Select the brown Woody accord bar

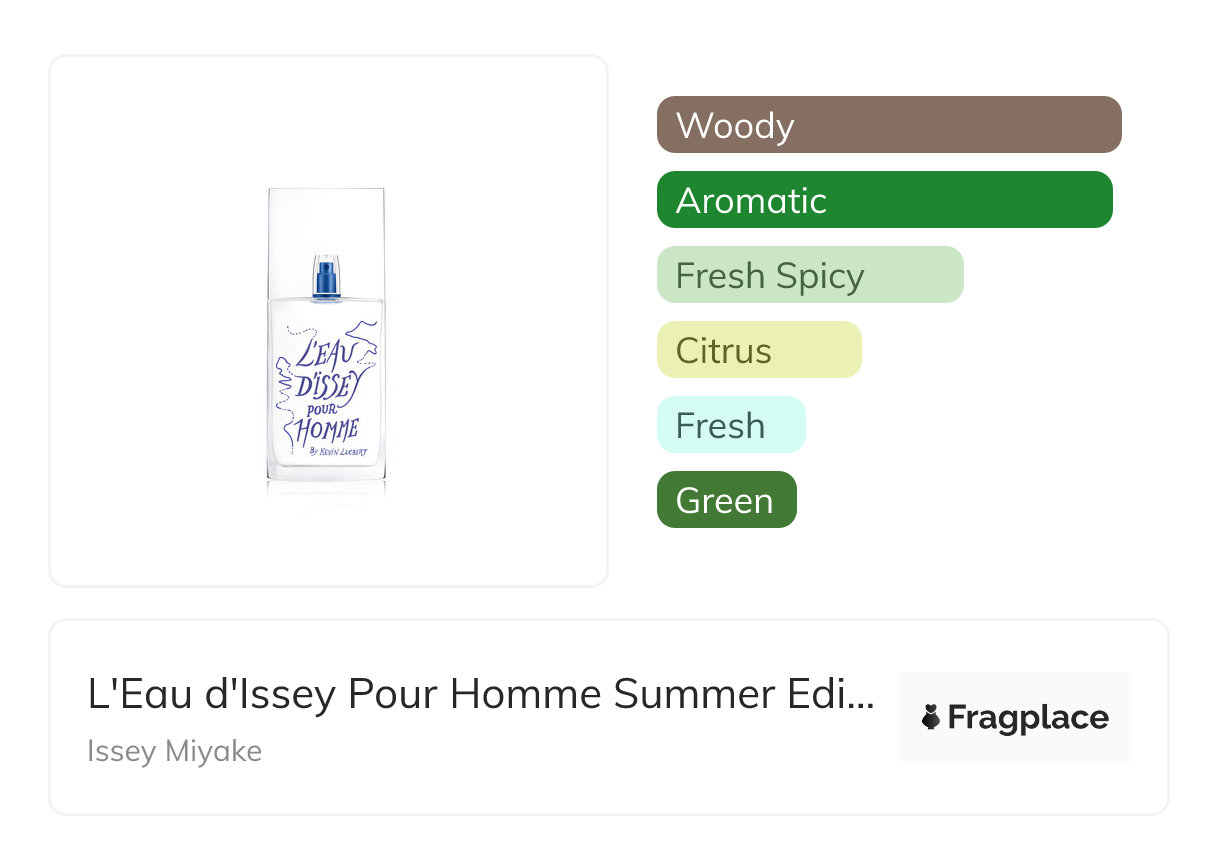(888, 125)
